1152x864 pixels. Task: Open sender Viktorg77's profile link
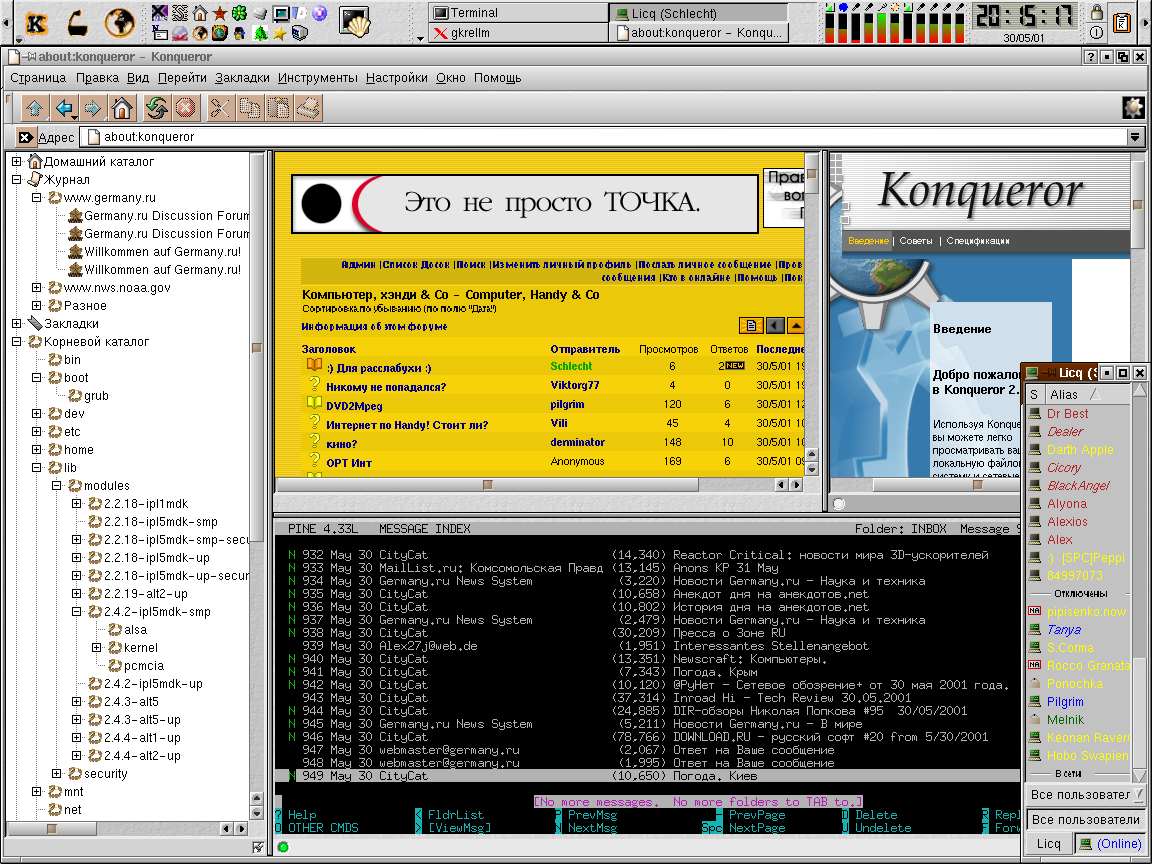(x=575, y=385)
